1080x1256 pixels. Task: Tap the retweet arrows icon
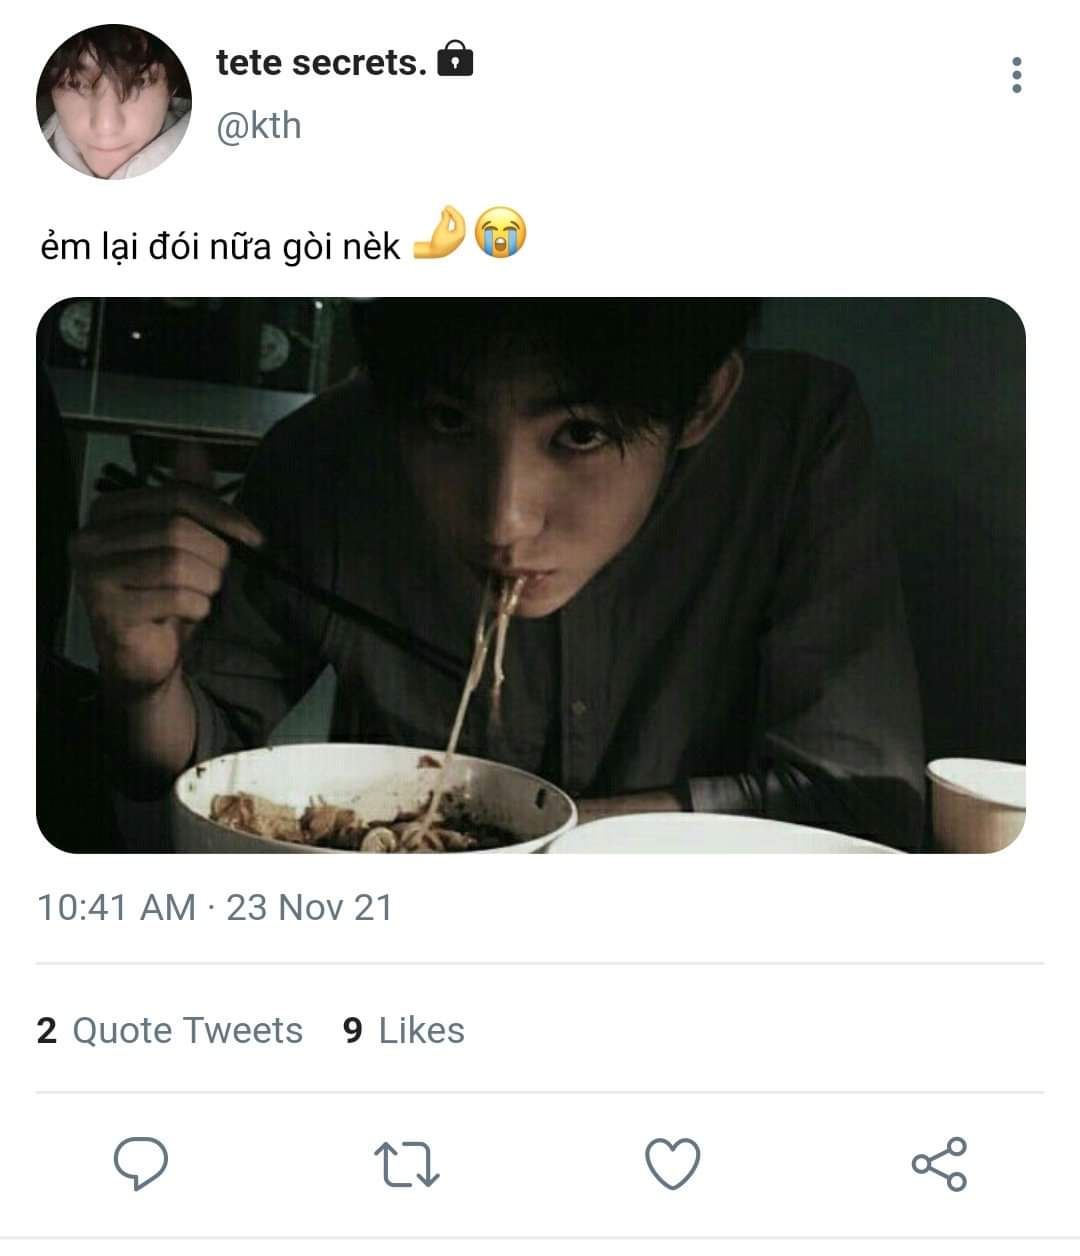coord(406,1165)
